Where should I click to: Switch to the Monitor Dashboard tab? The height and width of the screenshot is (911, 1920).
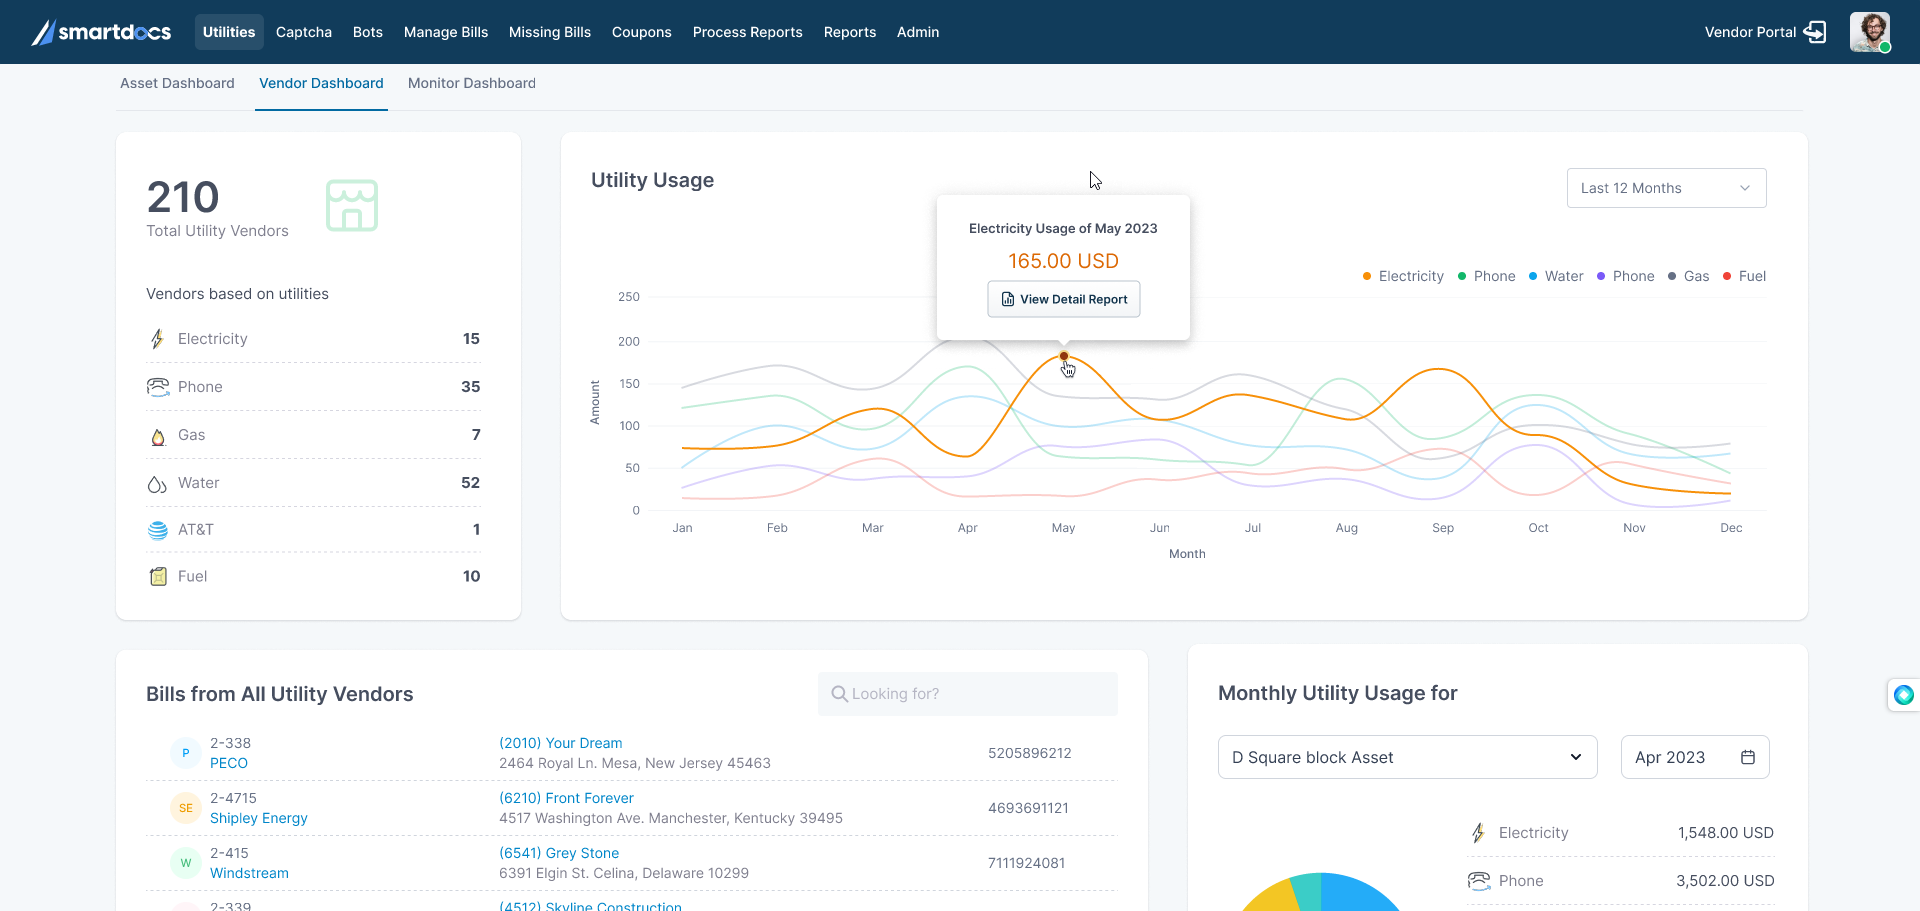[472, 83]
